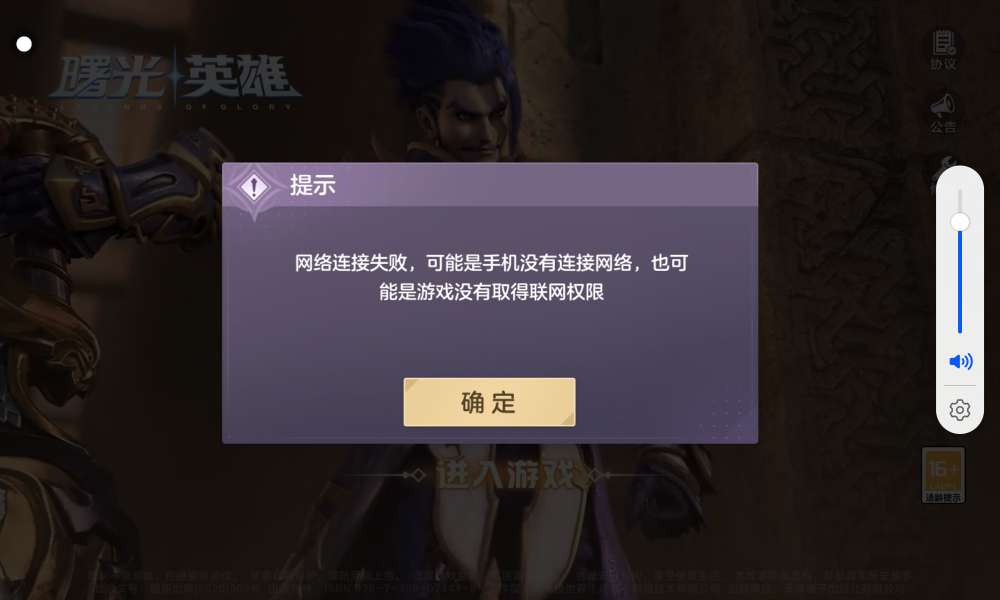Click the purple dialog header bar
1000x600 pixels.
[x=490, y=185]
